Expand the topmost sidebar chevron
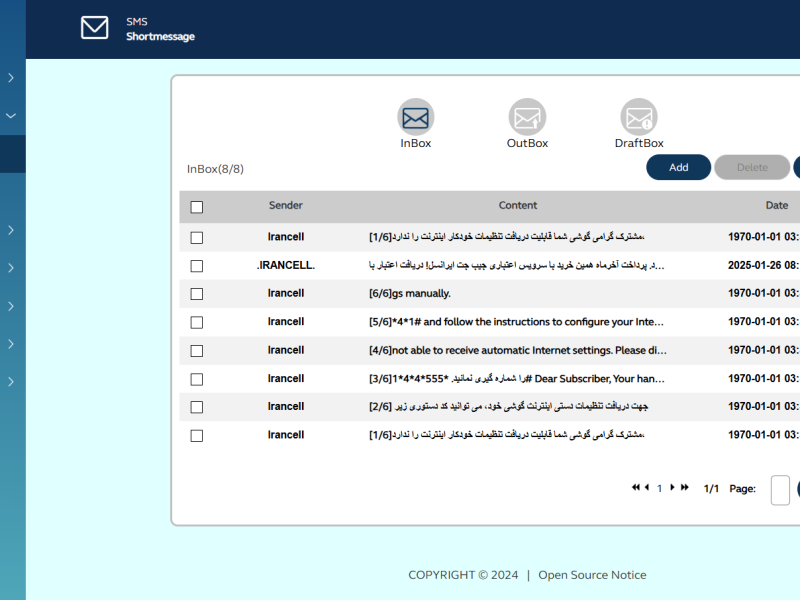 [11, 78]
